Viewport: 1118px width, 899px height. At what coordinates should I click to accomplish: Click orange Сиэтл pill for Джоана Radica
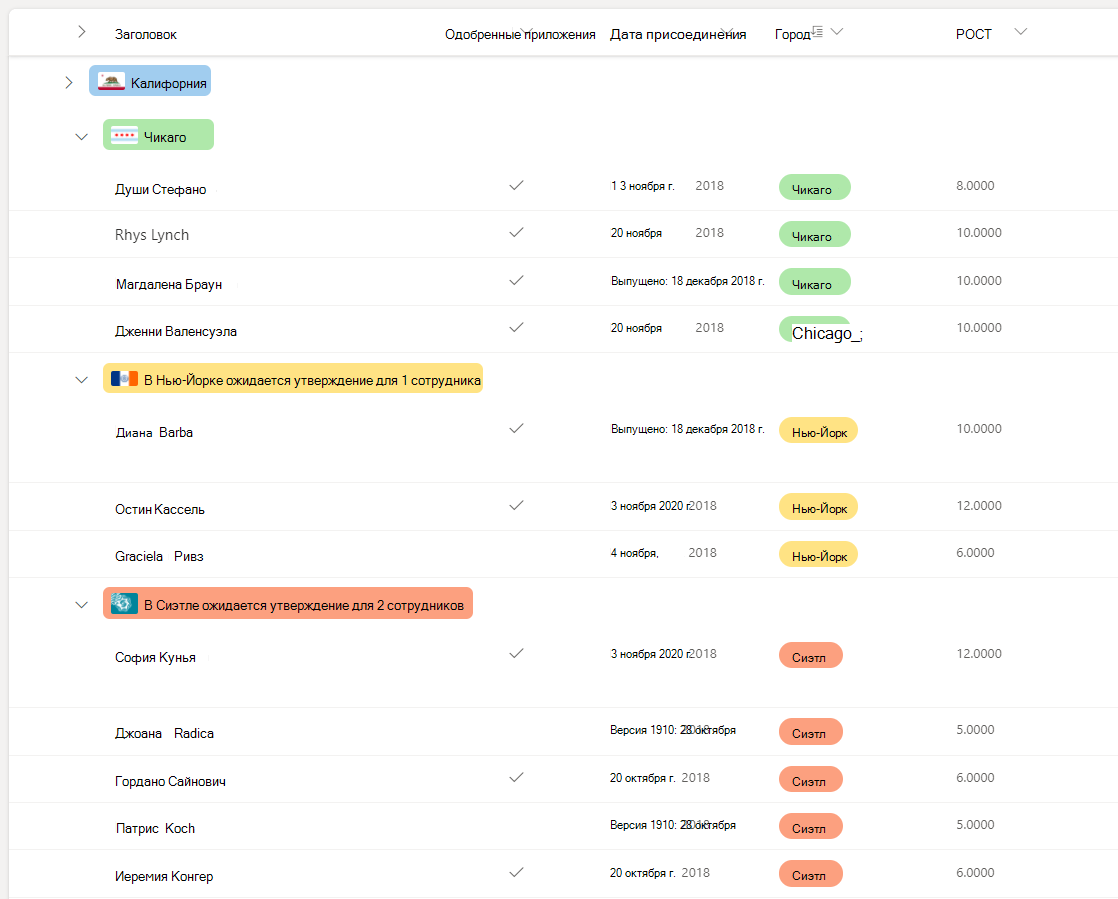tap(810, 732)
